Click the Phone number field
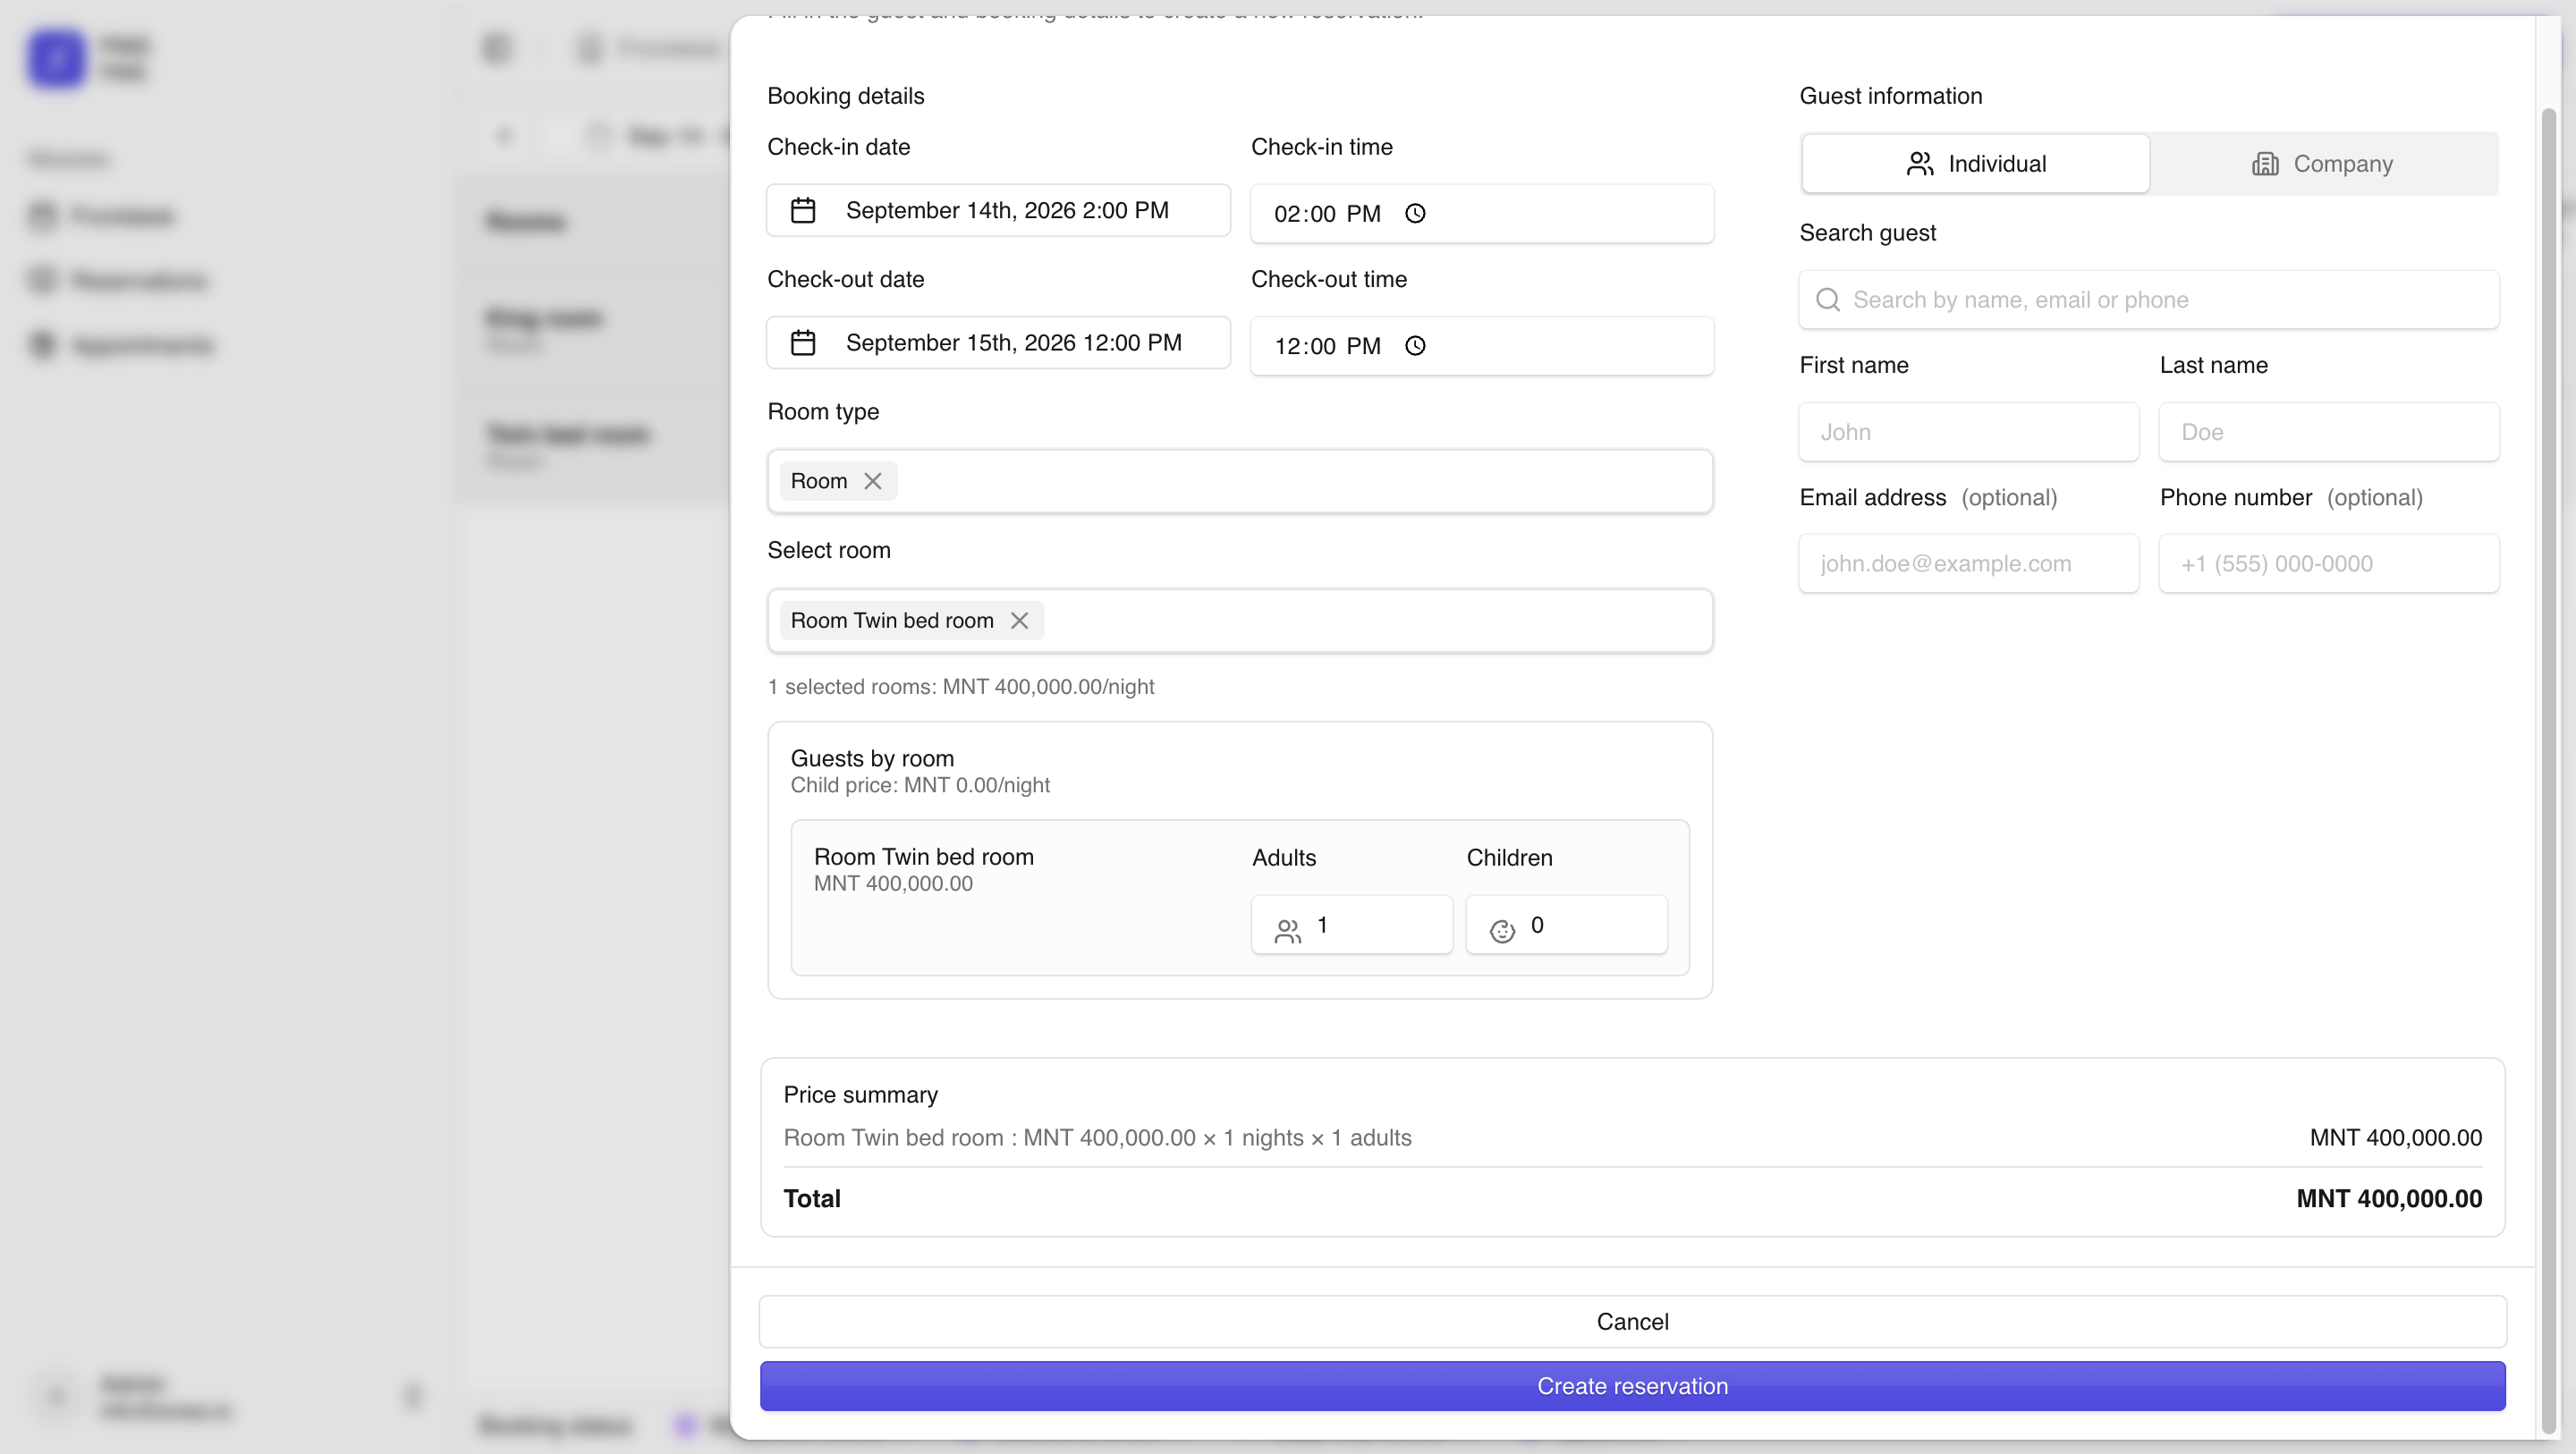Viewport: 2576px width, 1454px height. (x=2329, y=563)
